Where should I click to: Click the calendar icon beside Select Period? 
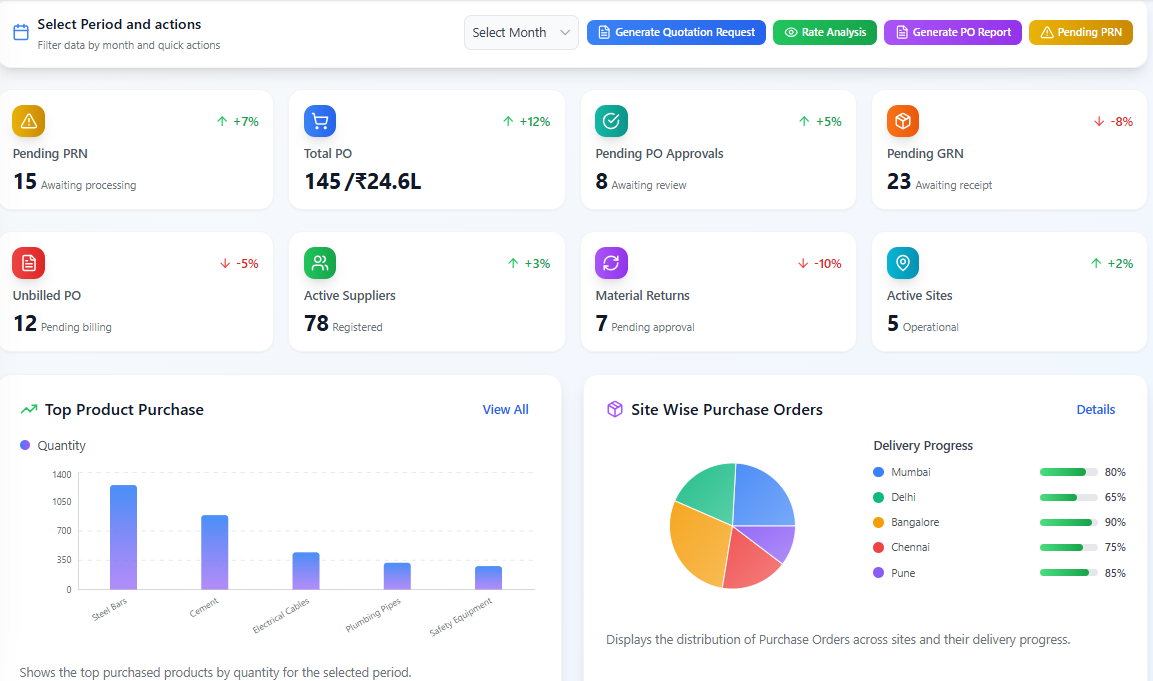(x=21, y=31)
